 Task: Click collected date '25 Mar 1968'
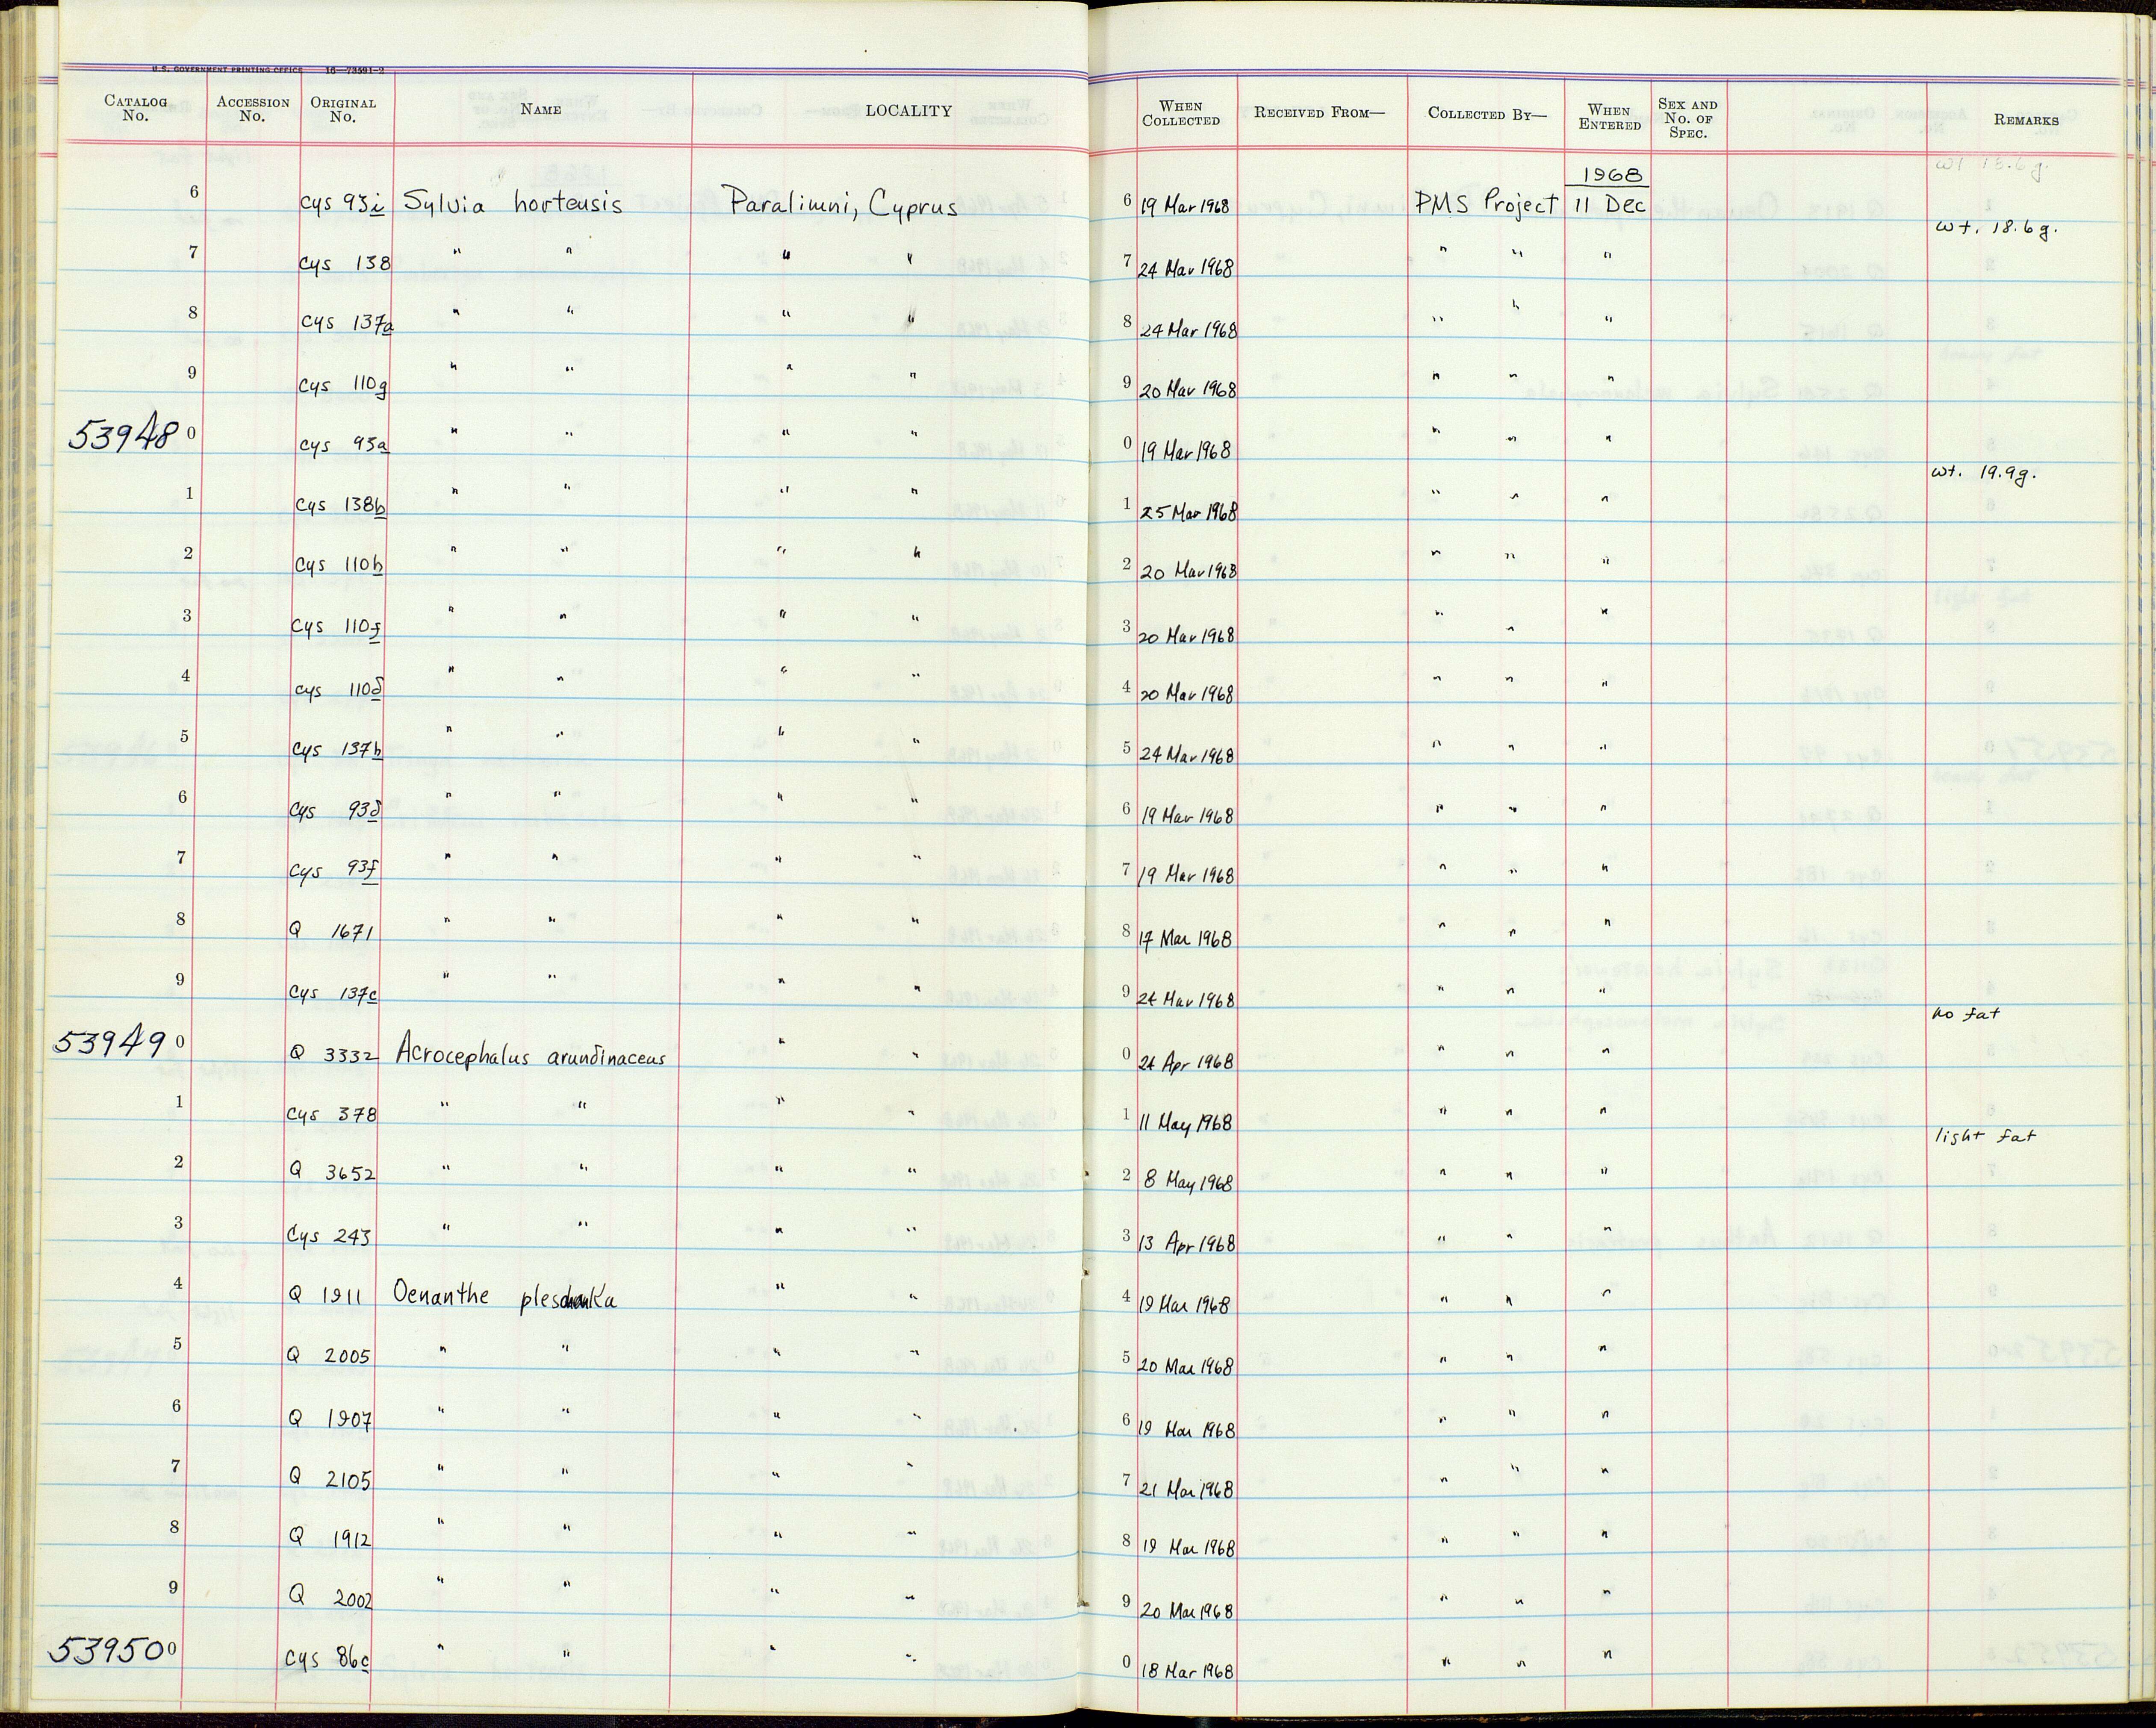coord(1188,511)
